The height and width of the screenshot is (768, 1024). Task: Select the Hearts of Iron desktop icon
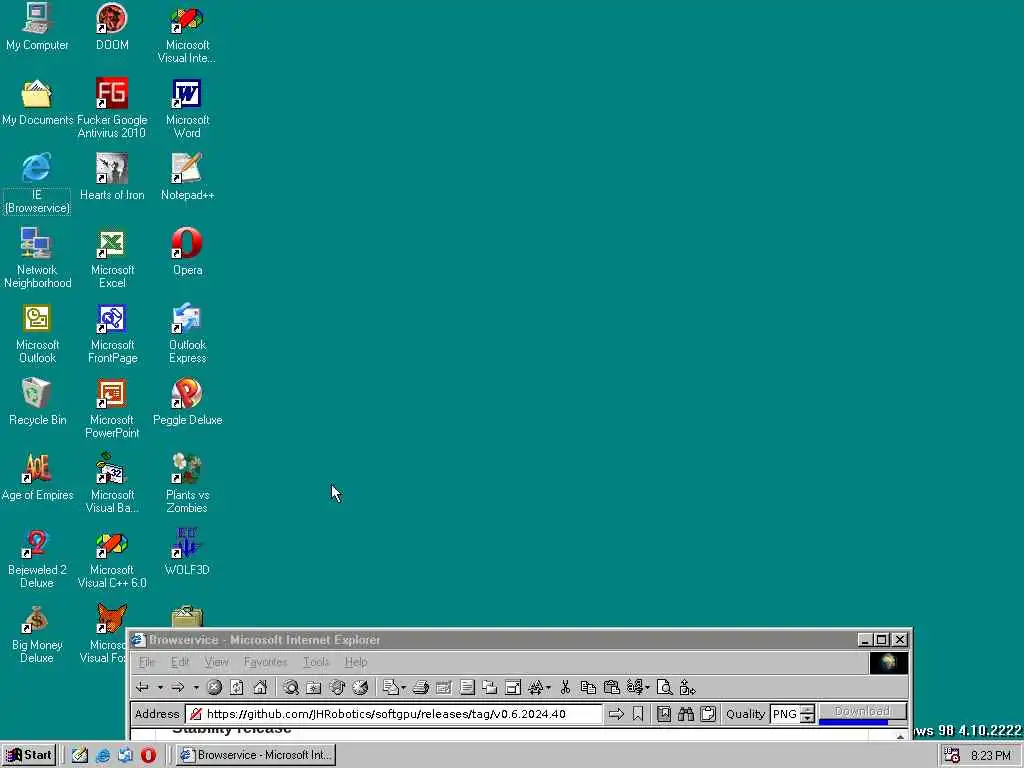(x=112, y=177)
